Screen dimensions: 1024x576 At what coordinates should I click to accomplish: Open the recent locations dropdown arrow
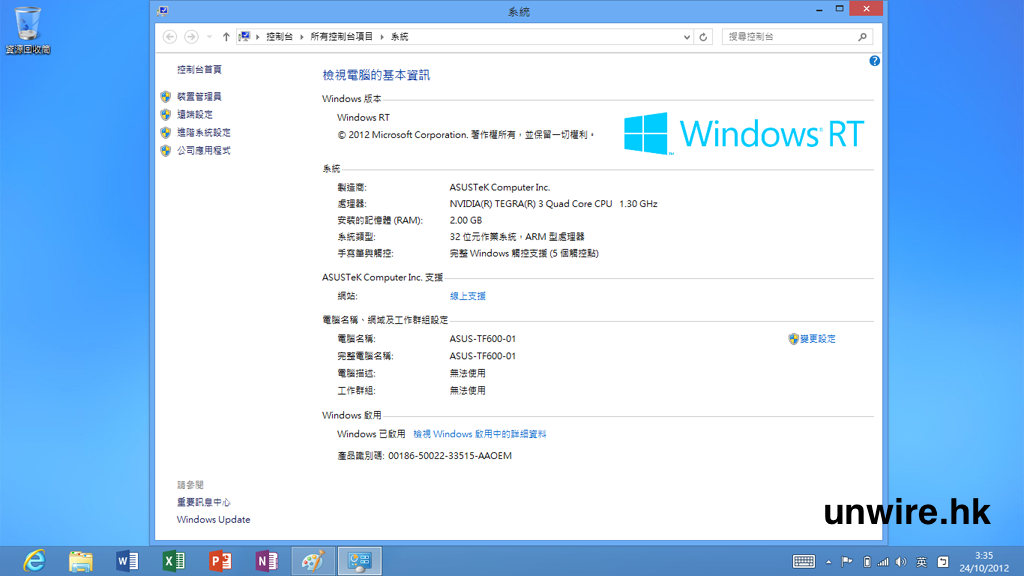pyautogui.click(x=209, y=37)
